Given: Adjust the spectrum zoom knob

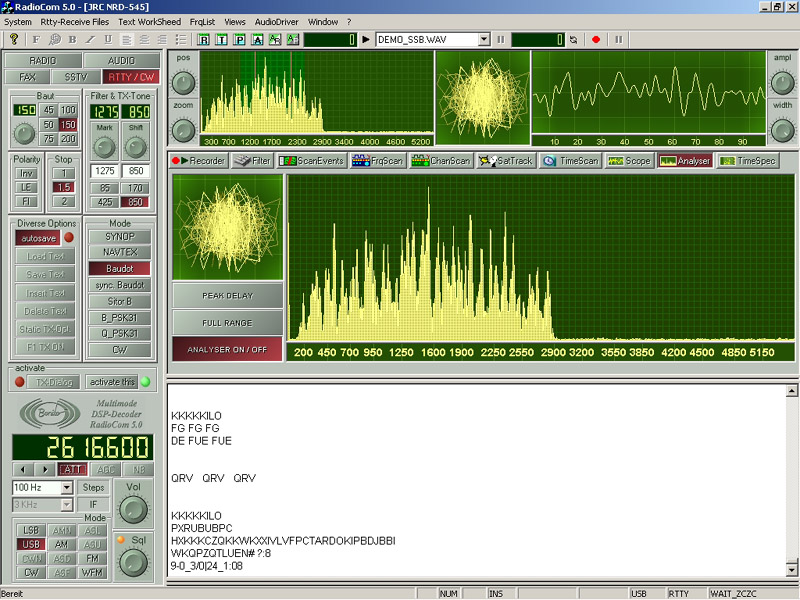Looking at the screenshot, I should pos(183,131).
